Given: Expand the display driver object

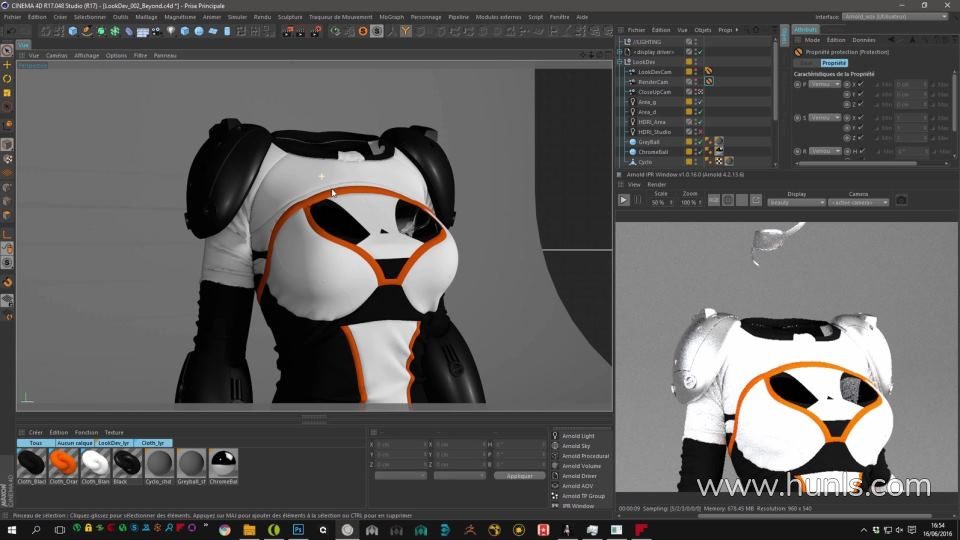Looking at the screenshot, I should [x=620, y=52].
